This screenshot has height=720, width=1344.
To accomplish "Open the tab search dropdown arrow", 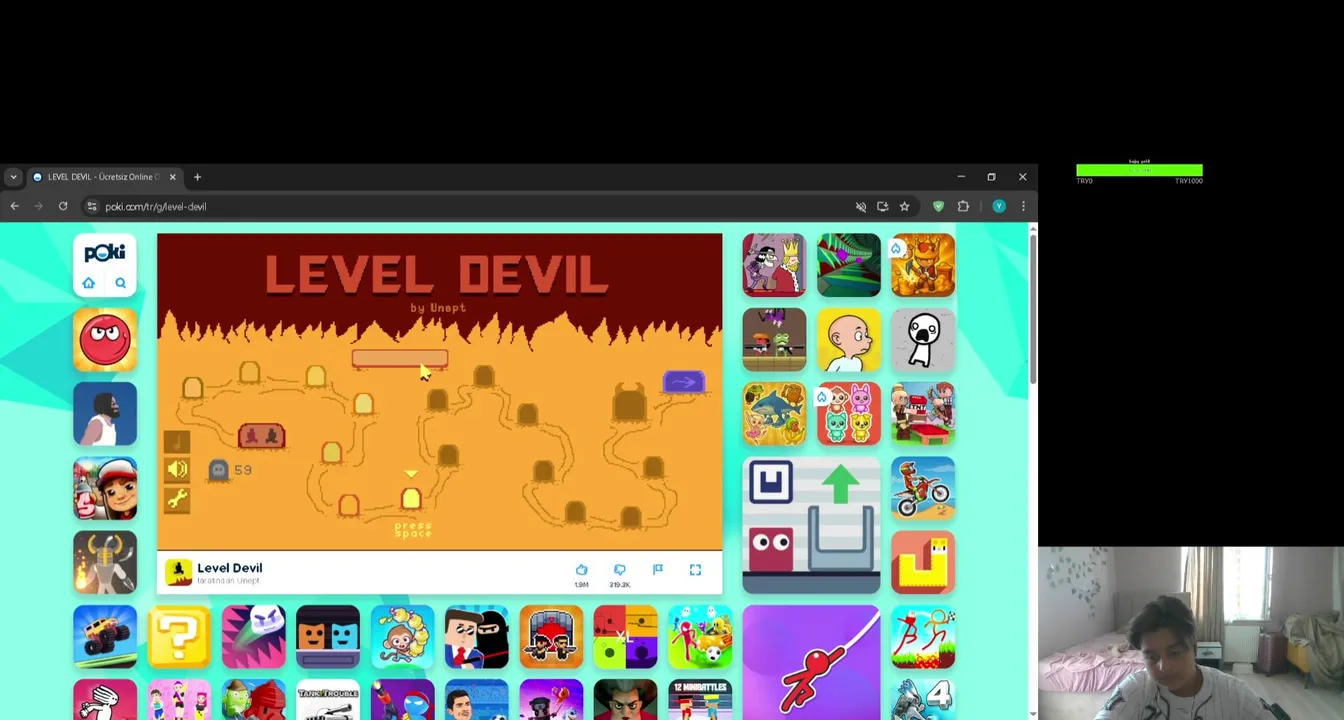I will [13, 177].
